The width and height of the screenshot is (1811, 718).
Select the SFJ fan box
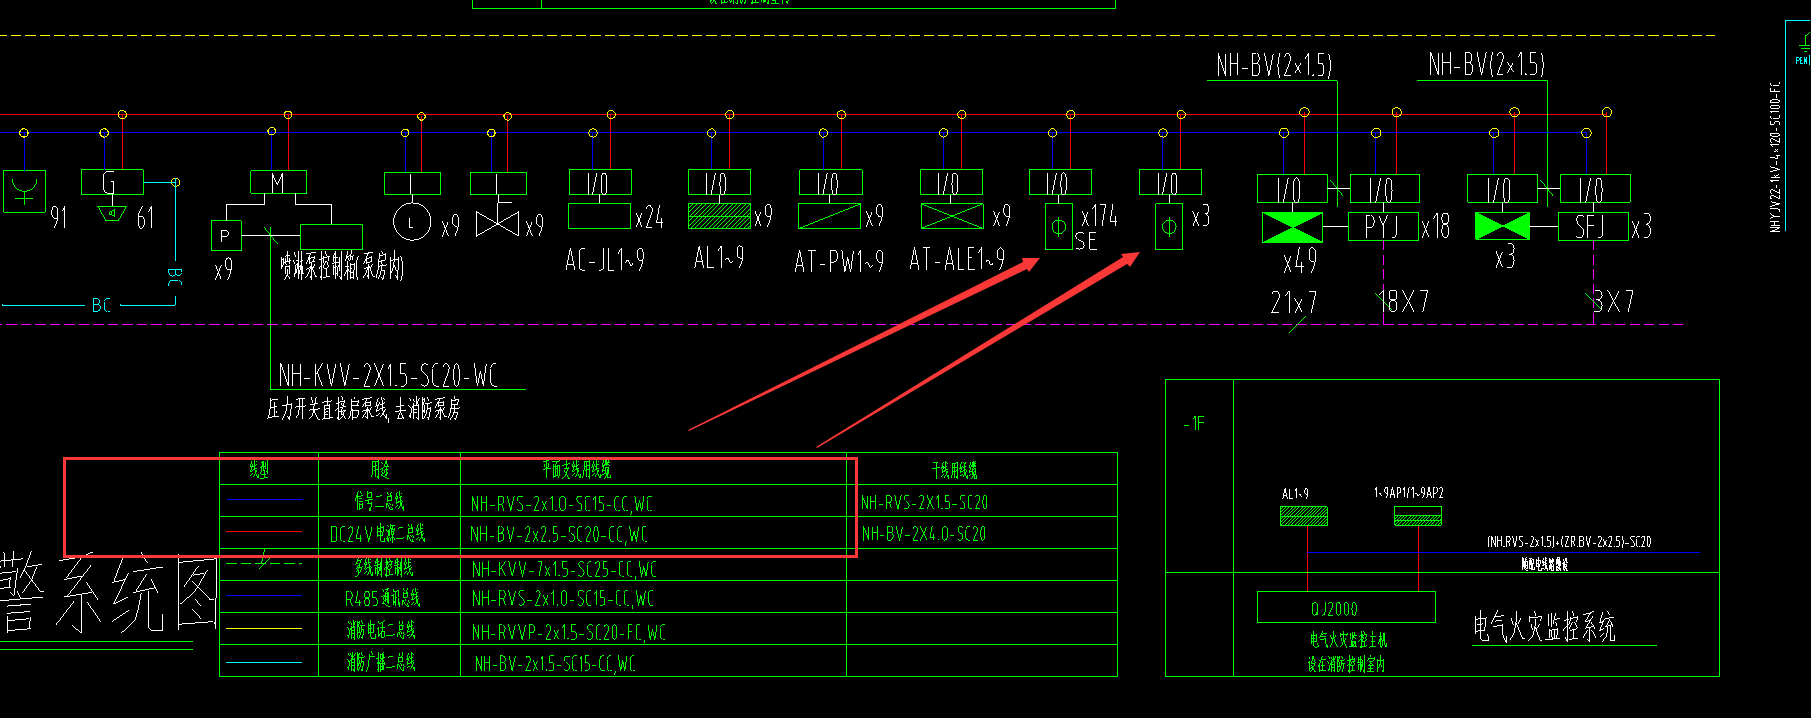(x=1593, y=227)
